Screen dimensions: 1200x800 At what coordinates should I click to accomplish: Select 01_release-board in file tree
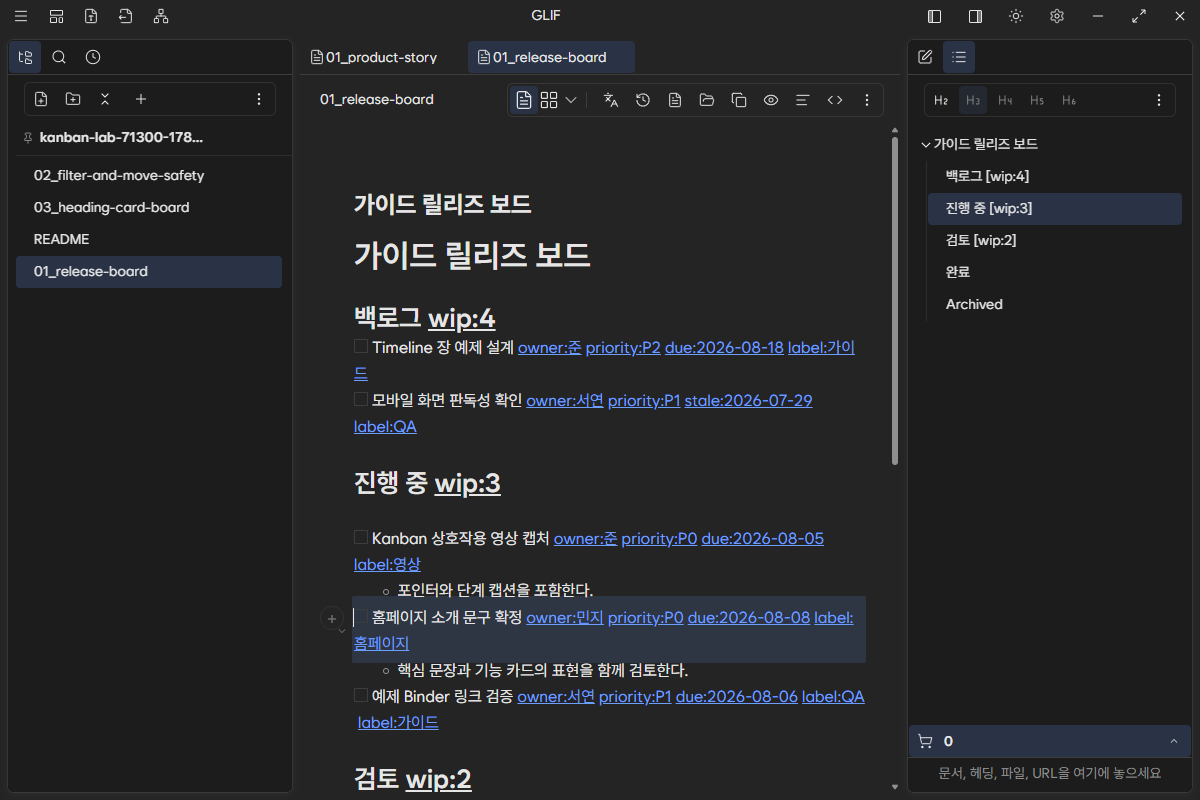149,271
